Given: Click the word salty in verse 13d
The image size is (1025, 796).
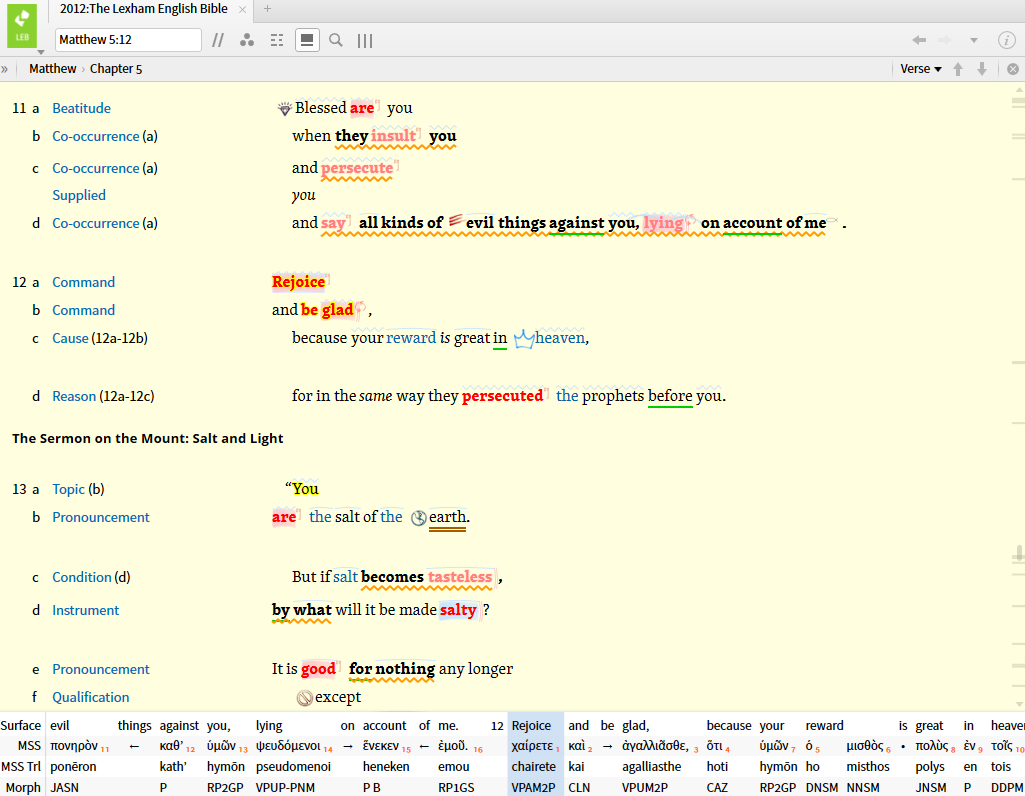Looking at the screenshot, I should pos(458,610).
